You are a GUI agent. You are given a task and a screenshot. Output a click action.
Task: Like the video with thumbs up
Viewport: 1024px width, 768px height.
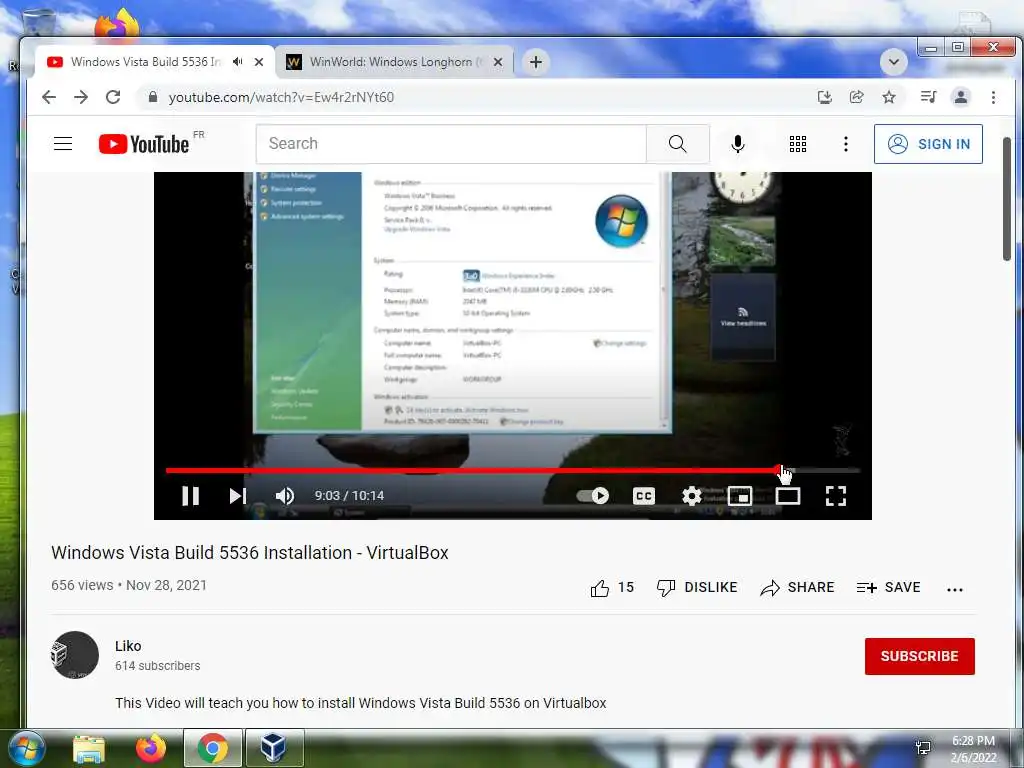pyautogui.click(x=612, y=588)
